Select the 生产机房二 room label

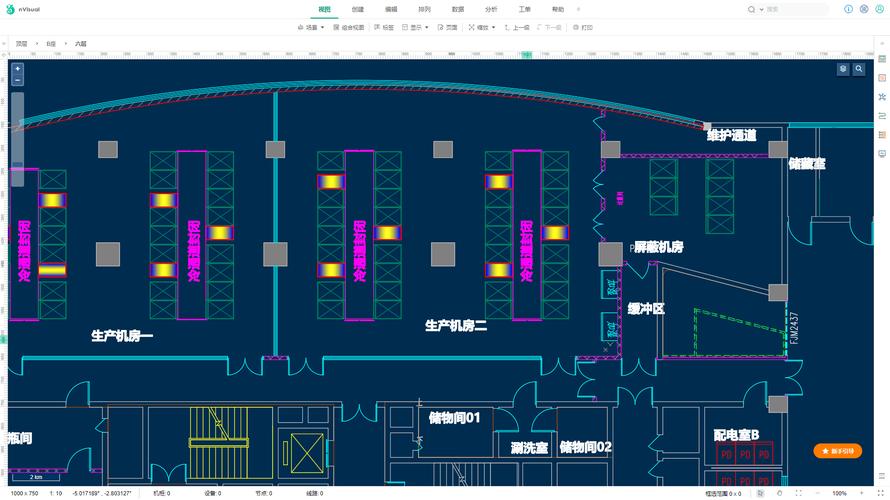tap(456, 326)
